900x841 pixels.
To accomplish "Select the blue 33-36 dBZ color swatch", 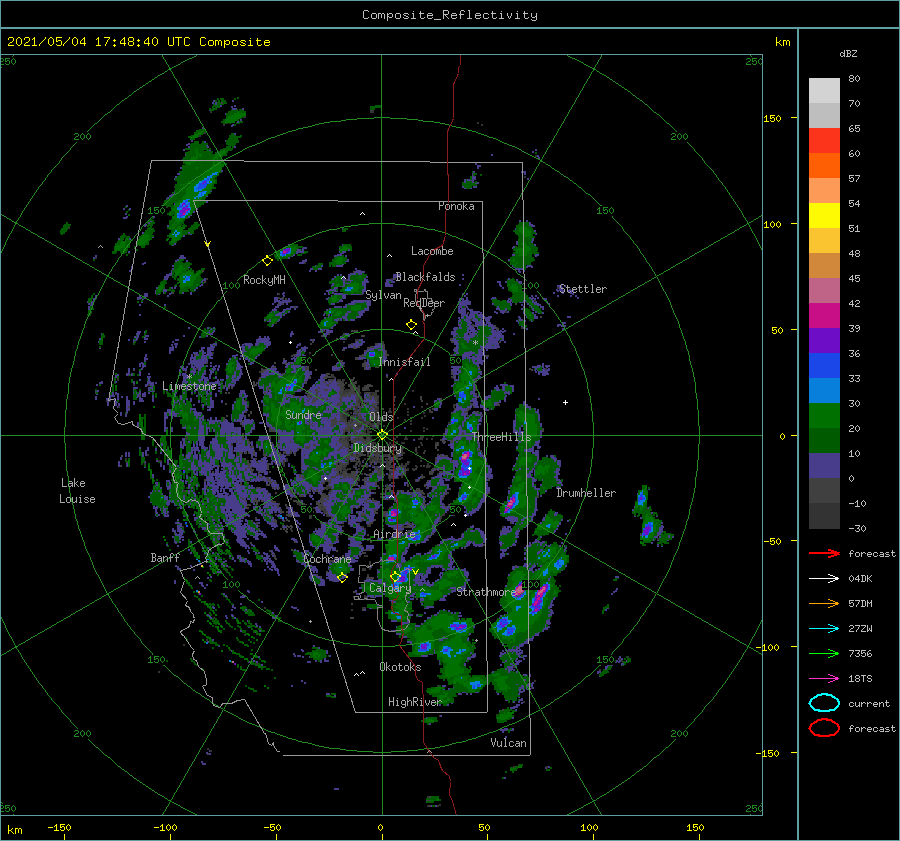I will [824, 366].
